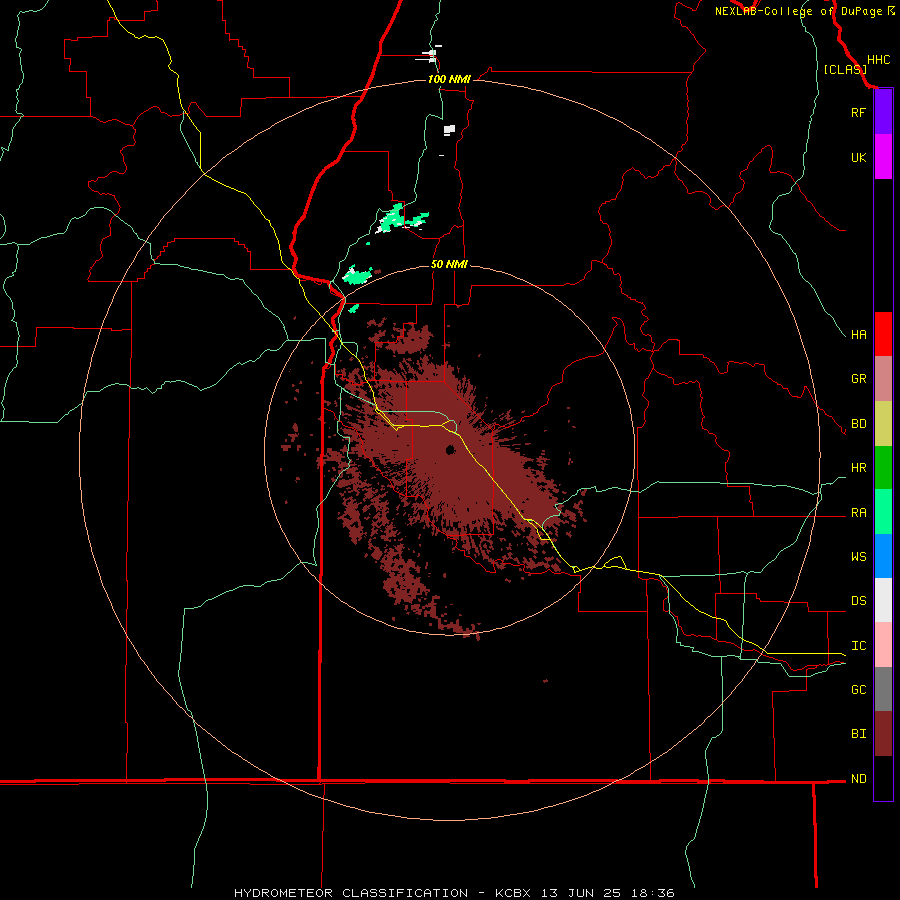Click the GC legend label
The width and height of the screenshot is (900, 900).
(858, 689)
